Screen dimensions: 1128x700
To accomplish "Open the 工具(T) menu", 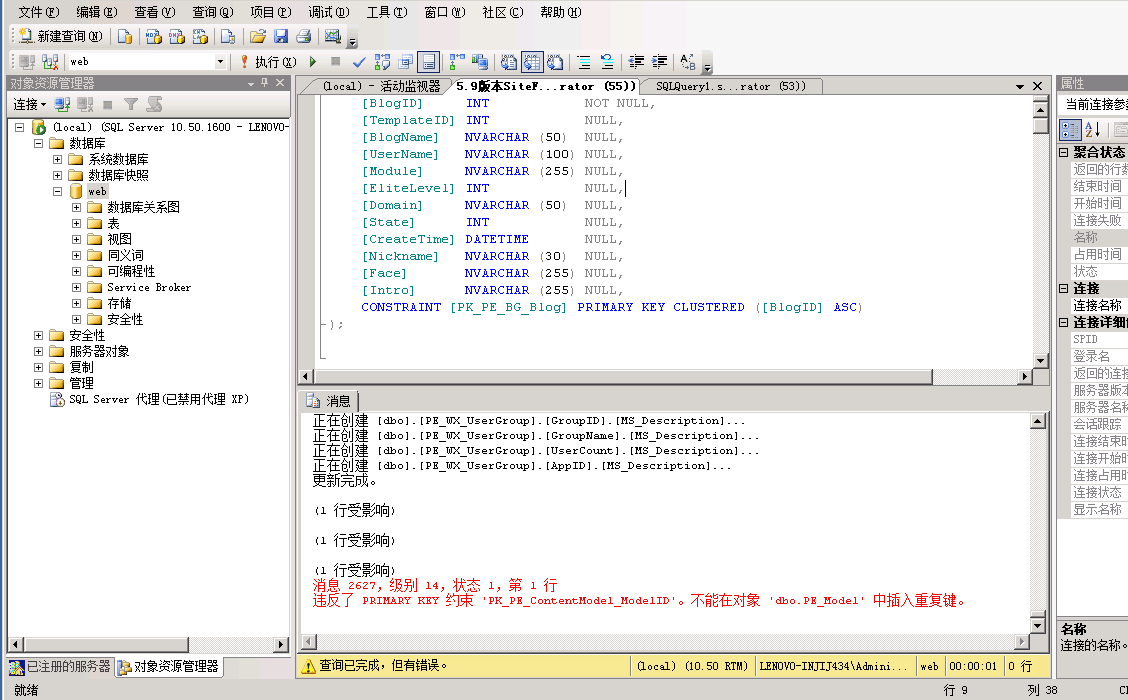I will point(386,12).
